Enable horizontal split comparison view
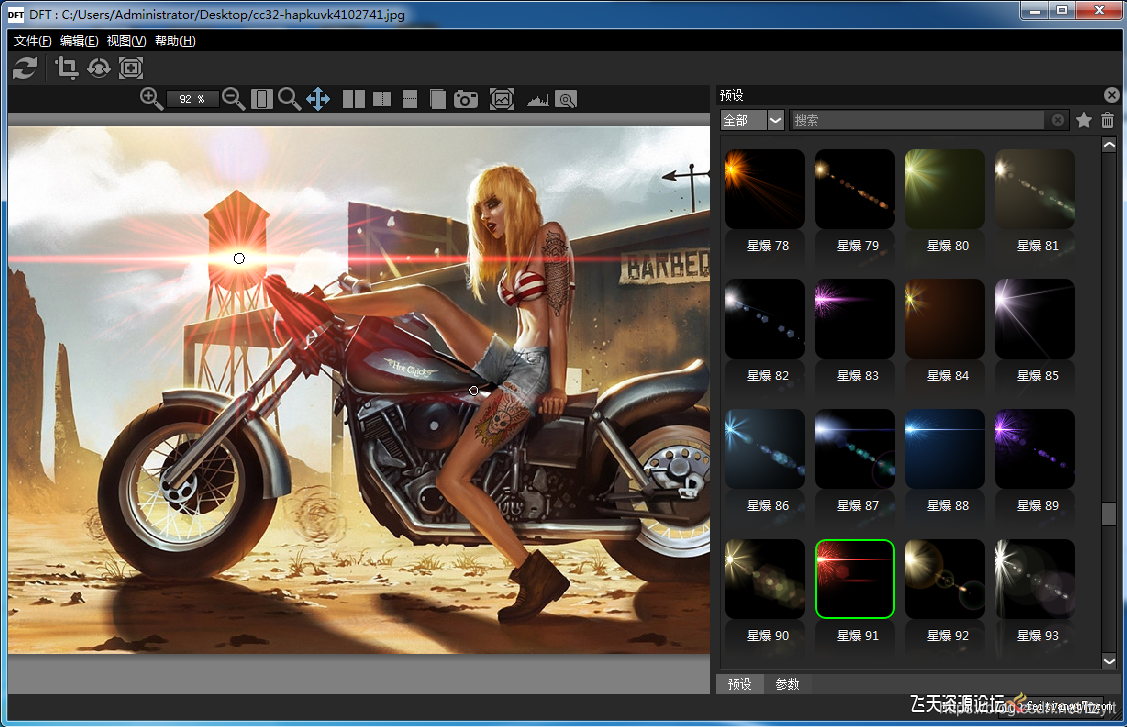The width and height of the screenshot is (1127, 727). coord(410,99)
